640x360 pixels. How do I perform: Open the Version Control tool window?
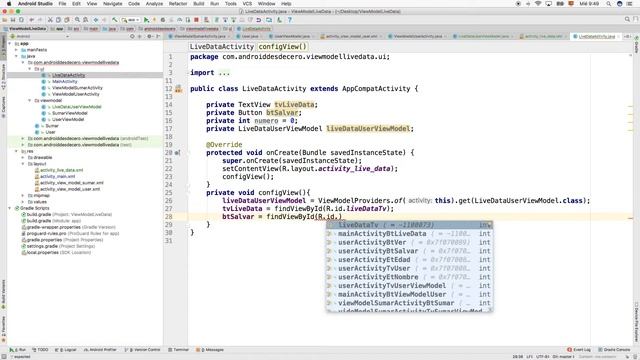click(142, 350)
